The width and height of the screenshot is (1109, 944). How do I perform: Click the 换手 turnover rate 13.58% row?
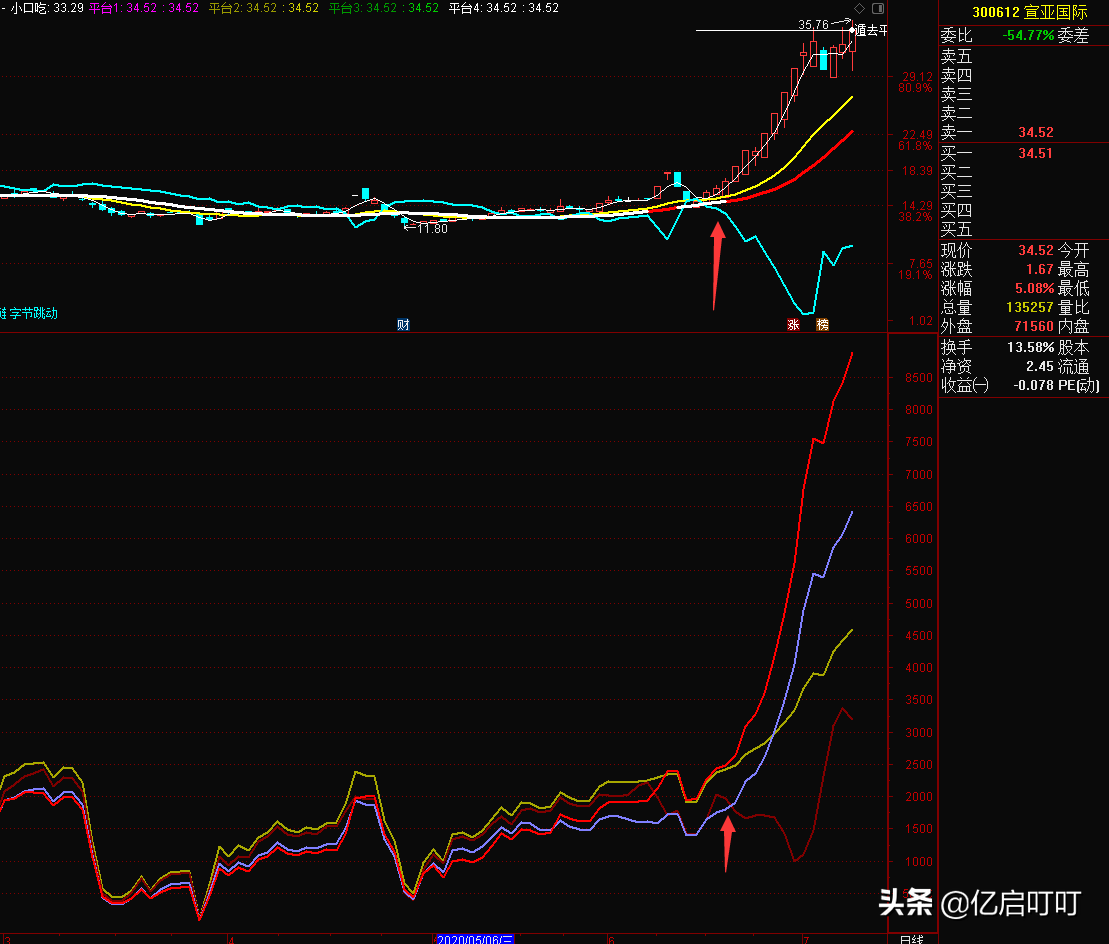[x=1022, y=347]
